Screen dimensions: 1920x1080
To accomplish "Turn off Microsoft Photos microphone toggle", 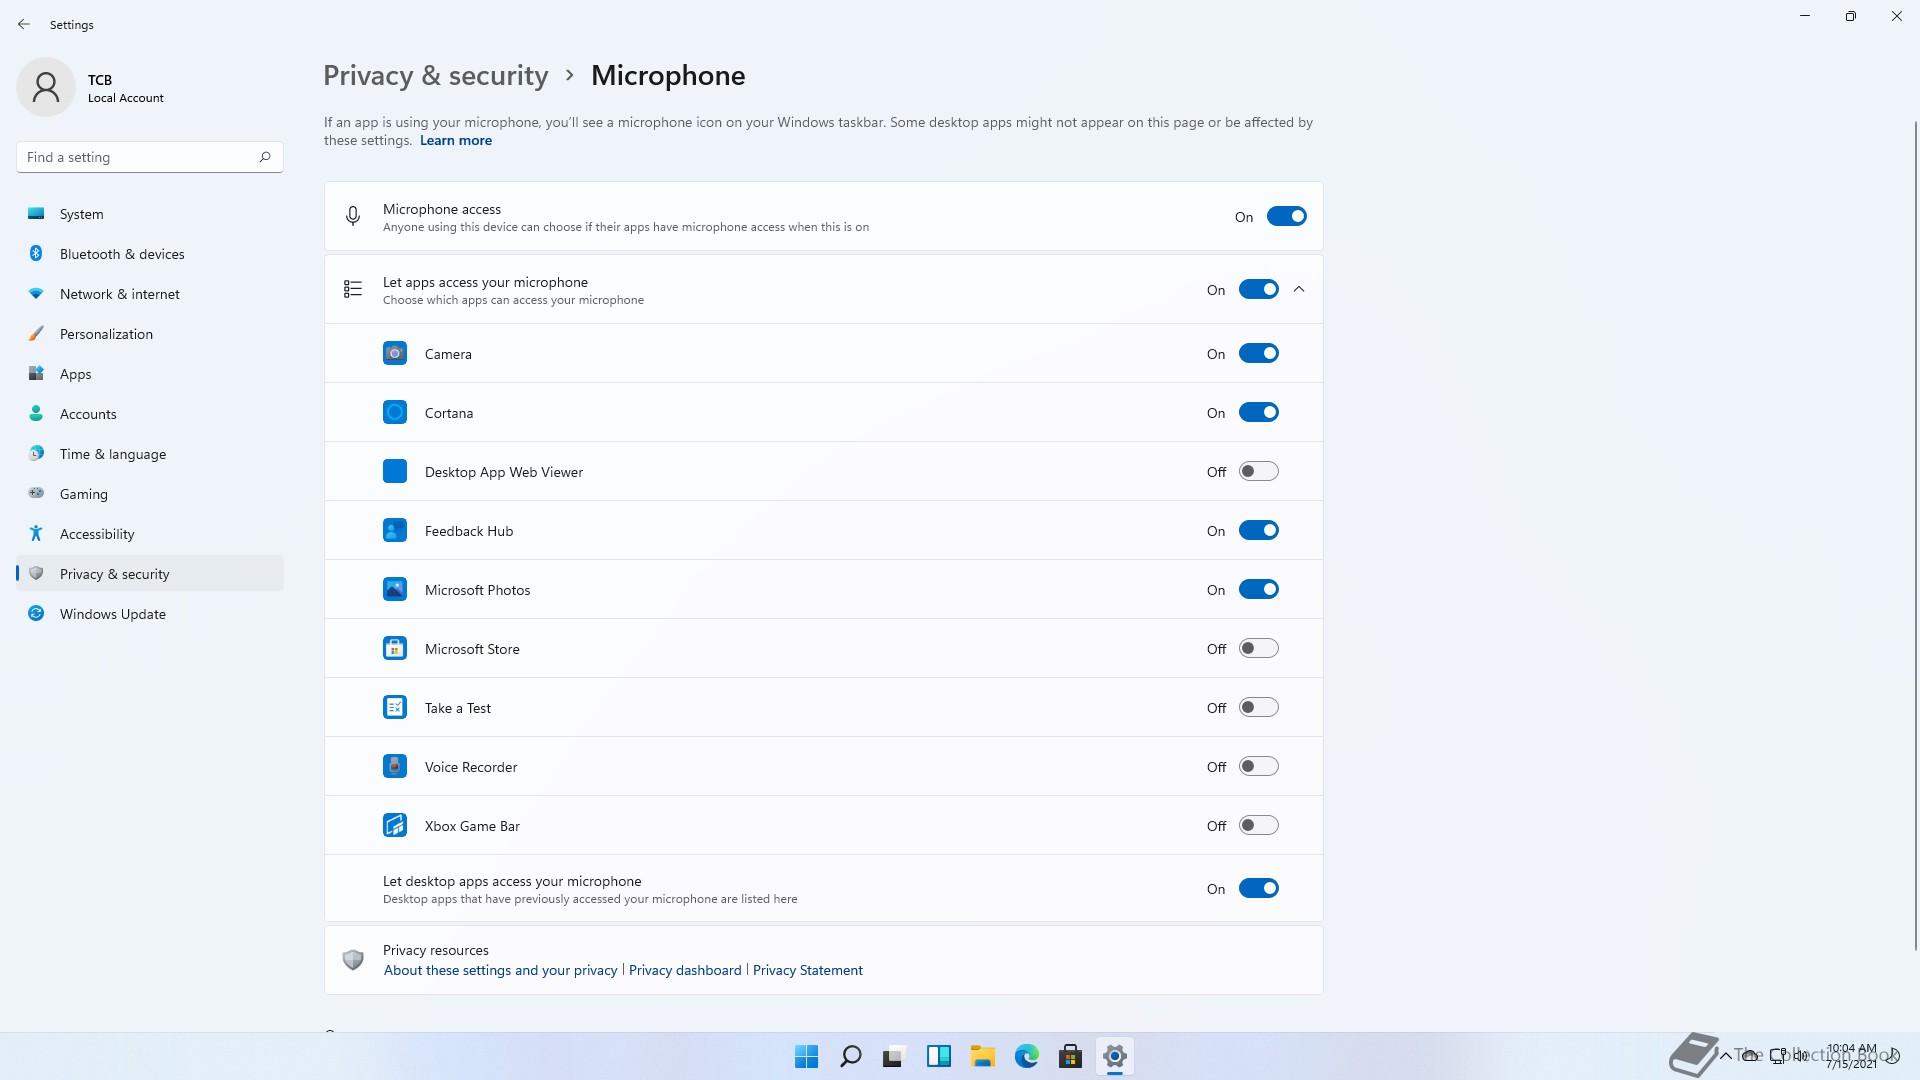I will [x=1259, y=589].
